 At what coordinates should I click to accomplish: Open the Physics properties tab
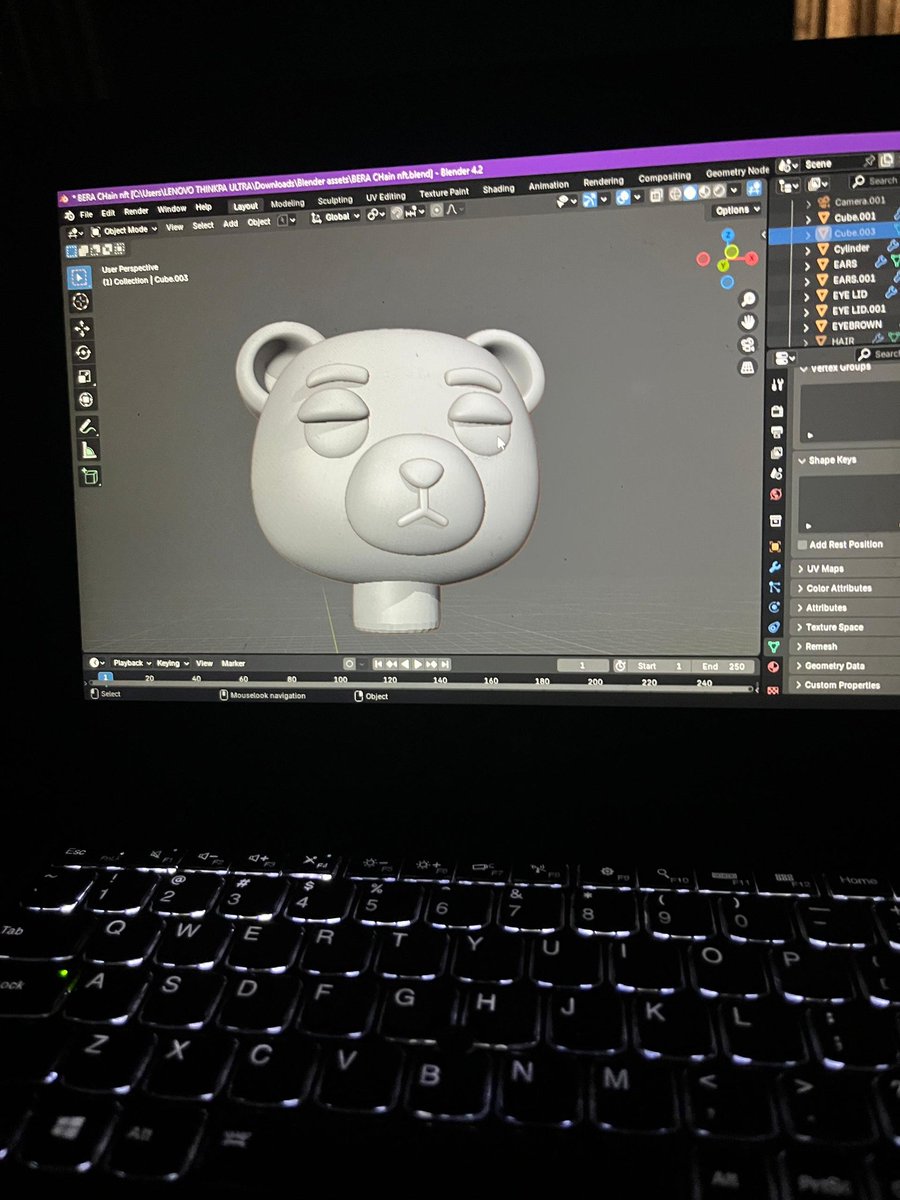775,607
